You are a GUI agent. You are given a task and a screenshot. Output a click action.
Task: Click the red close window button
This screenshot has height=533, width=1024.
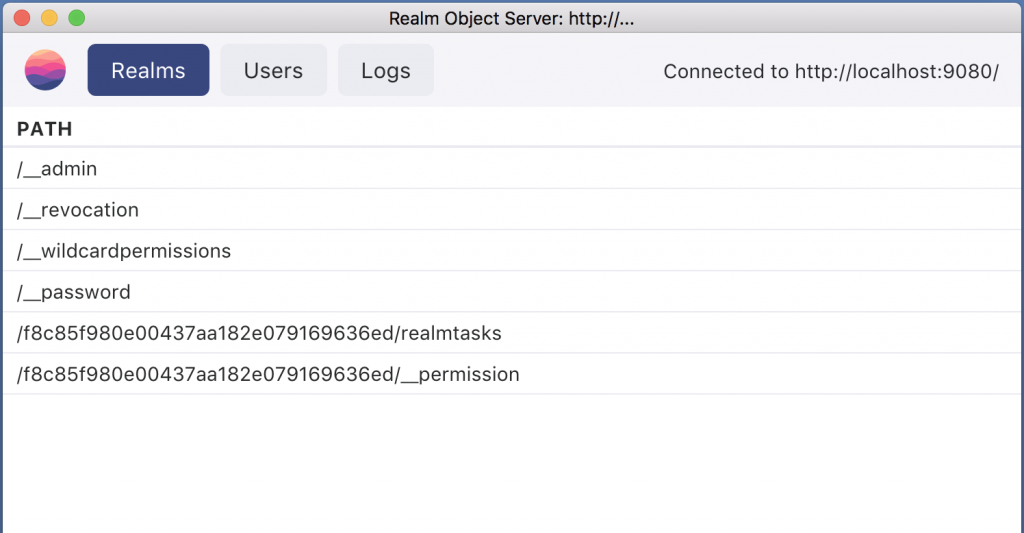22,18
